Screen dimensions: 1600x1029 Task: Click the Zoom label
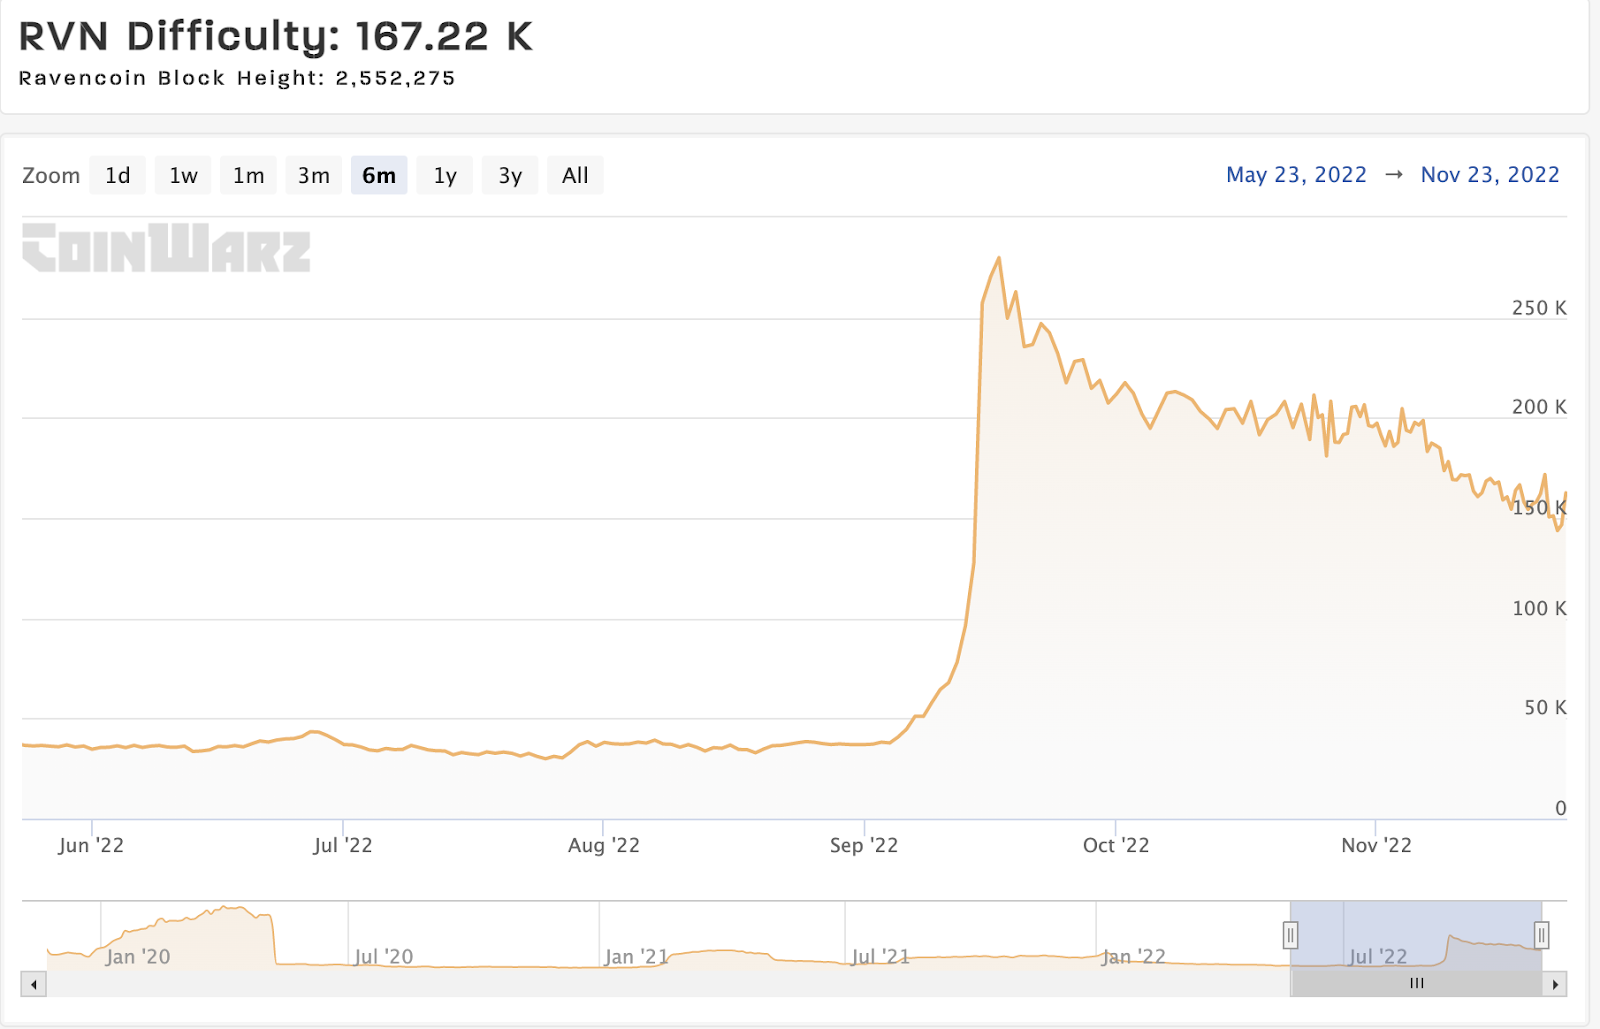[x=51, y=175]
